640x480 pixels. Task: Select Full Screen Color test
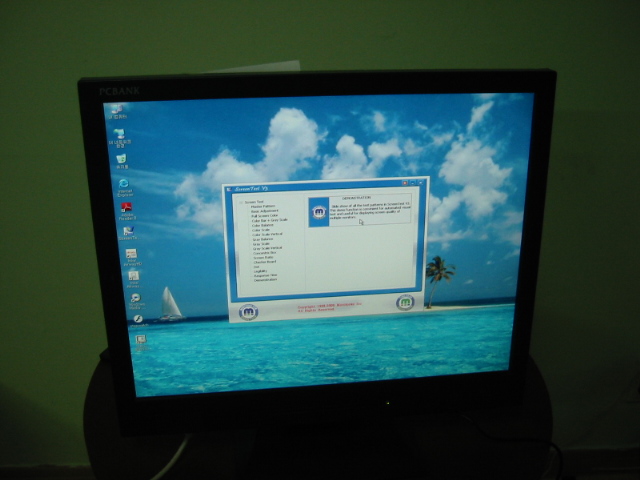265,216
